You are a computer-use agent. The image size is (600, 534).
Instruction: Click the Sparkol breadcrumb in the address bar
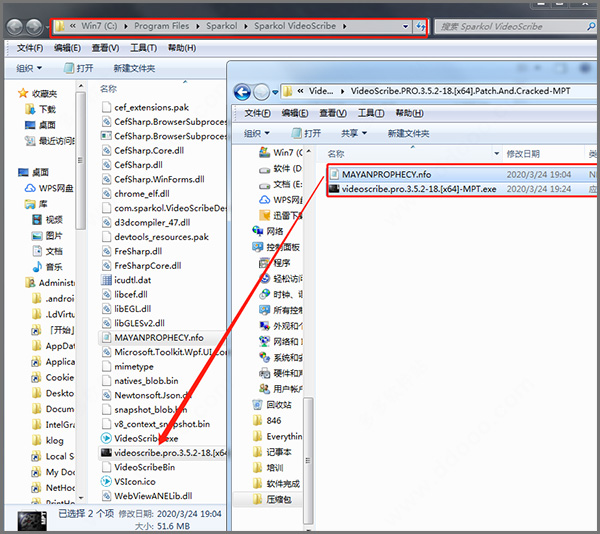tap(222, 26)
